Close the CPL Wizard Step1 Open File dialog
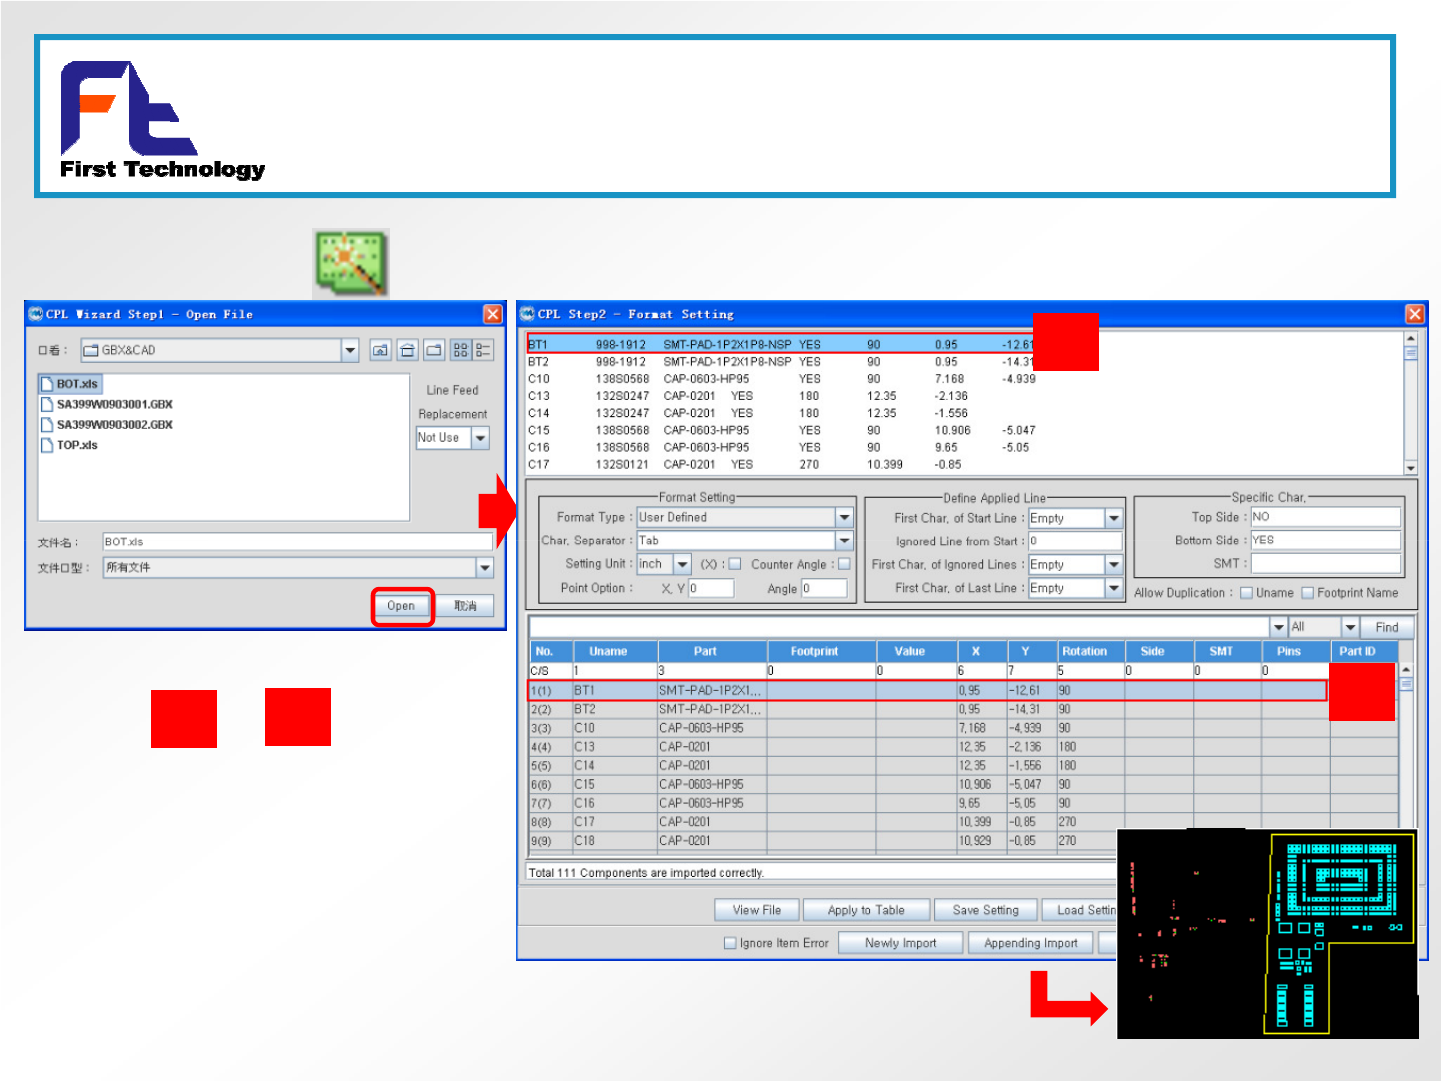This screenshot has height=1081, width=1441. click(493, 314)
